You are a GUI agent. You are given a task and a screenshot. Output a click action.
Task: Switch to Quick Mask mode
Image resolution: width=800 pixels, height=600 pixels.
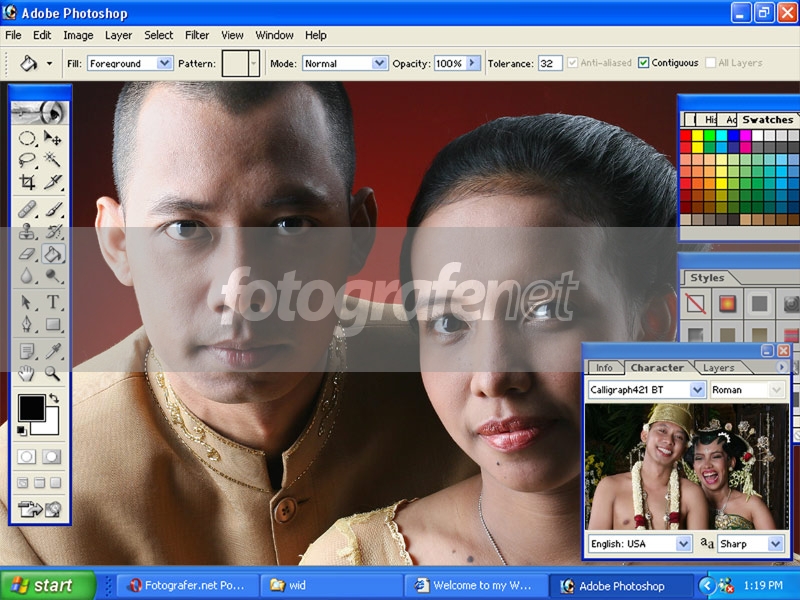click(52, 457)
